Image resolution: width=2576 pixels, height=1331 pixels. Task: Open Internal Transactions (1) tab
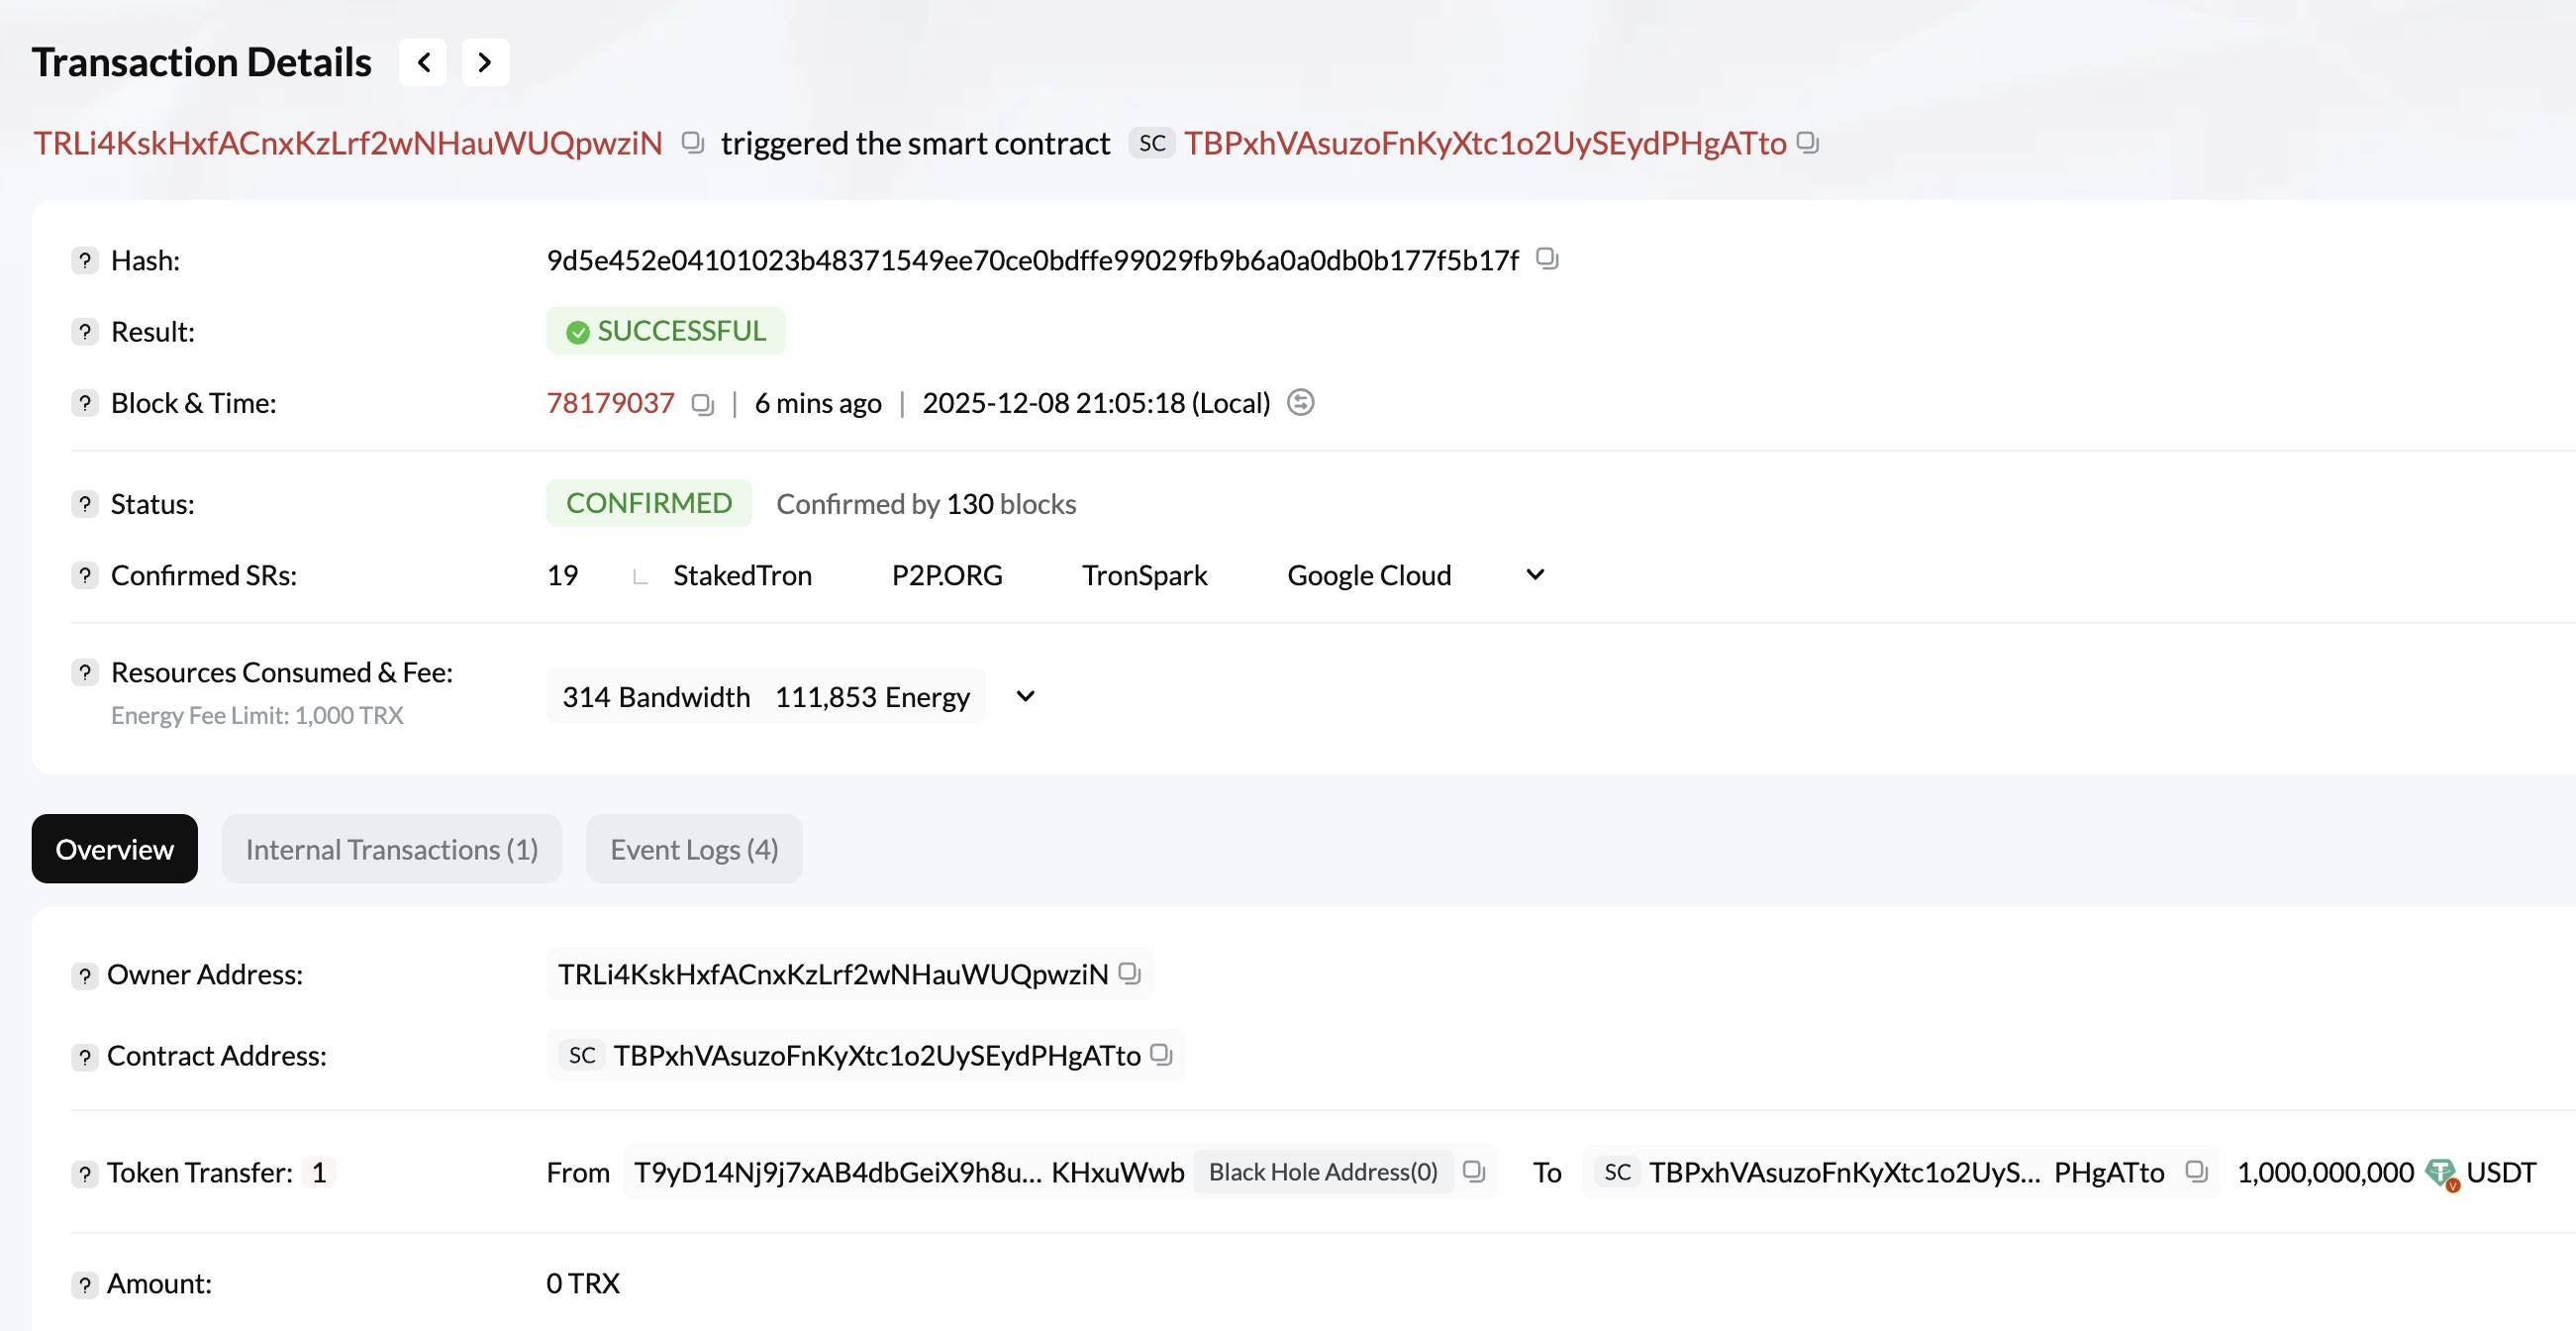point(391,849)
